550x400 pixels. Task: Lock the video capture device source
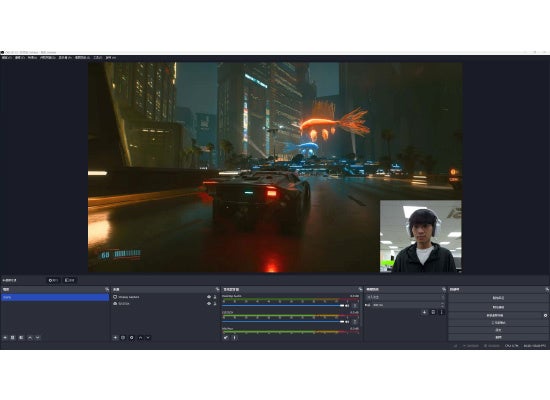[215, 304]
